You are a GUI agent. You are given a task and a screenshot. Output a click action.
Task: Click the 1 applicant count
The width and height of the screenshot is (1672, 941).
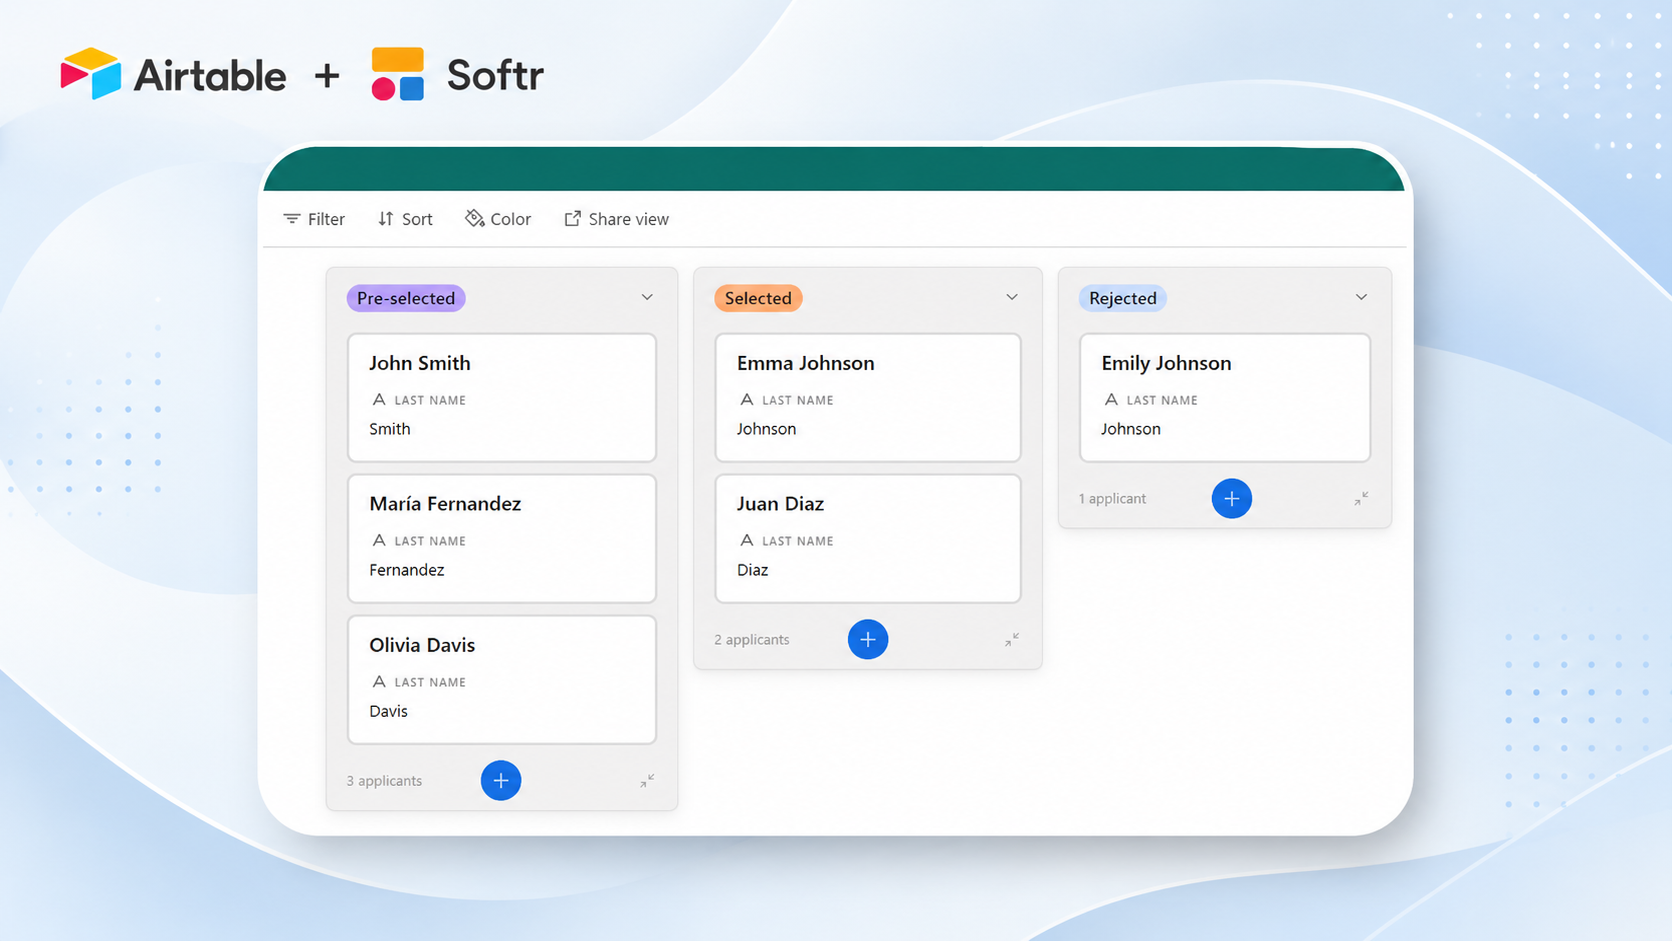click(x=1112, y=499)
